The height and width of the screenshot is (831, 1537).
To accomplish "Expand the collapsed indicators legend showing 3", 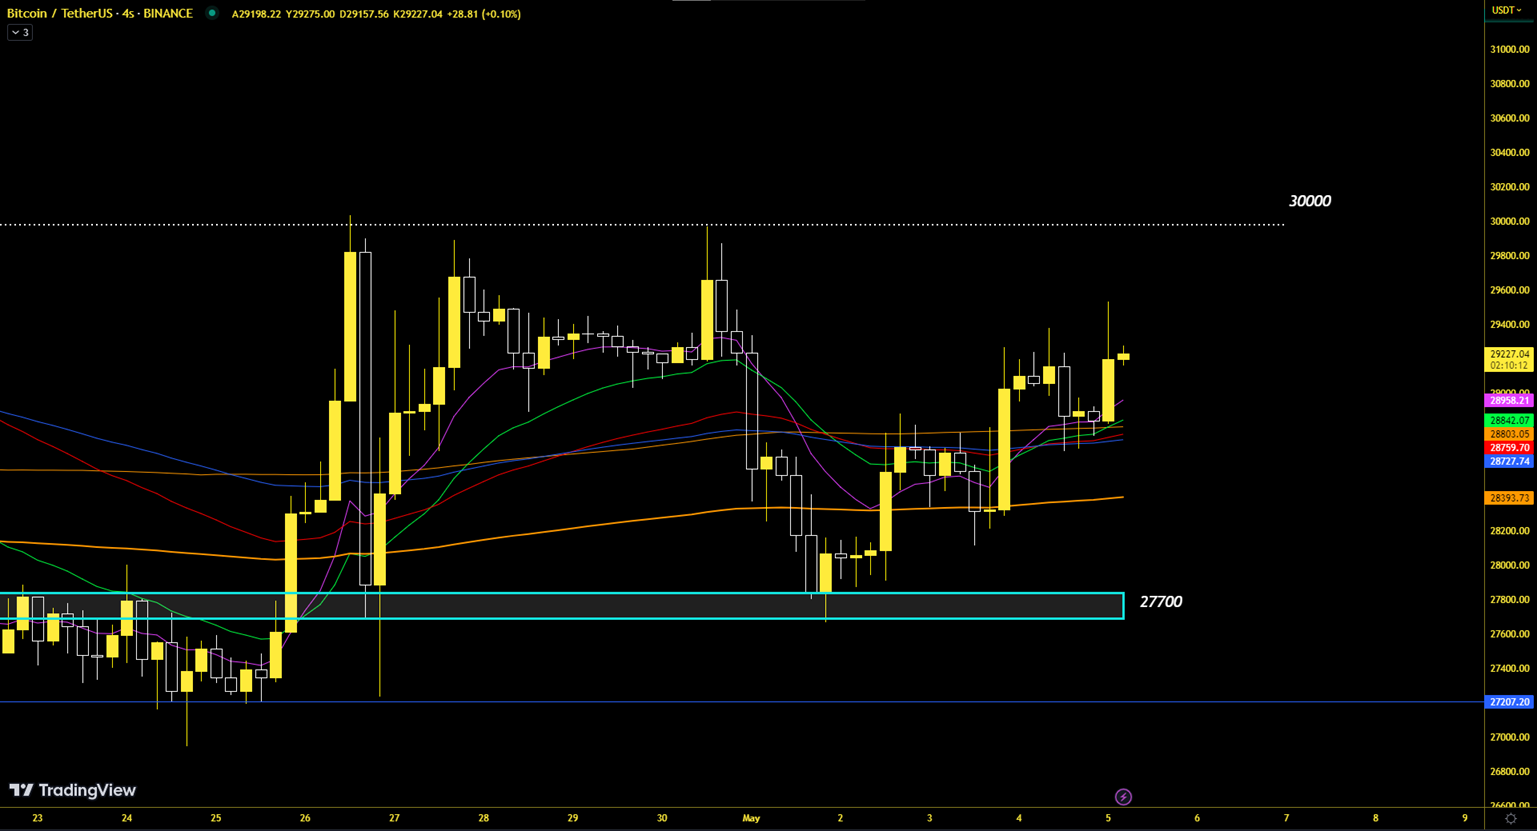I will (x=20, y=32).
